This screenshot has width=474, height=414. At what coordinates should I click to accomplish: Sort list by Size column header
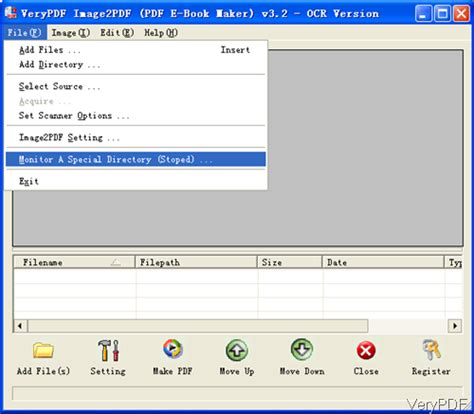290,262
